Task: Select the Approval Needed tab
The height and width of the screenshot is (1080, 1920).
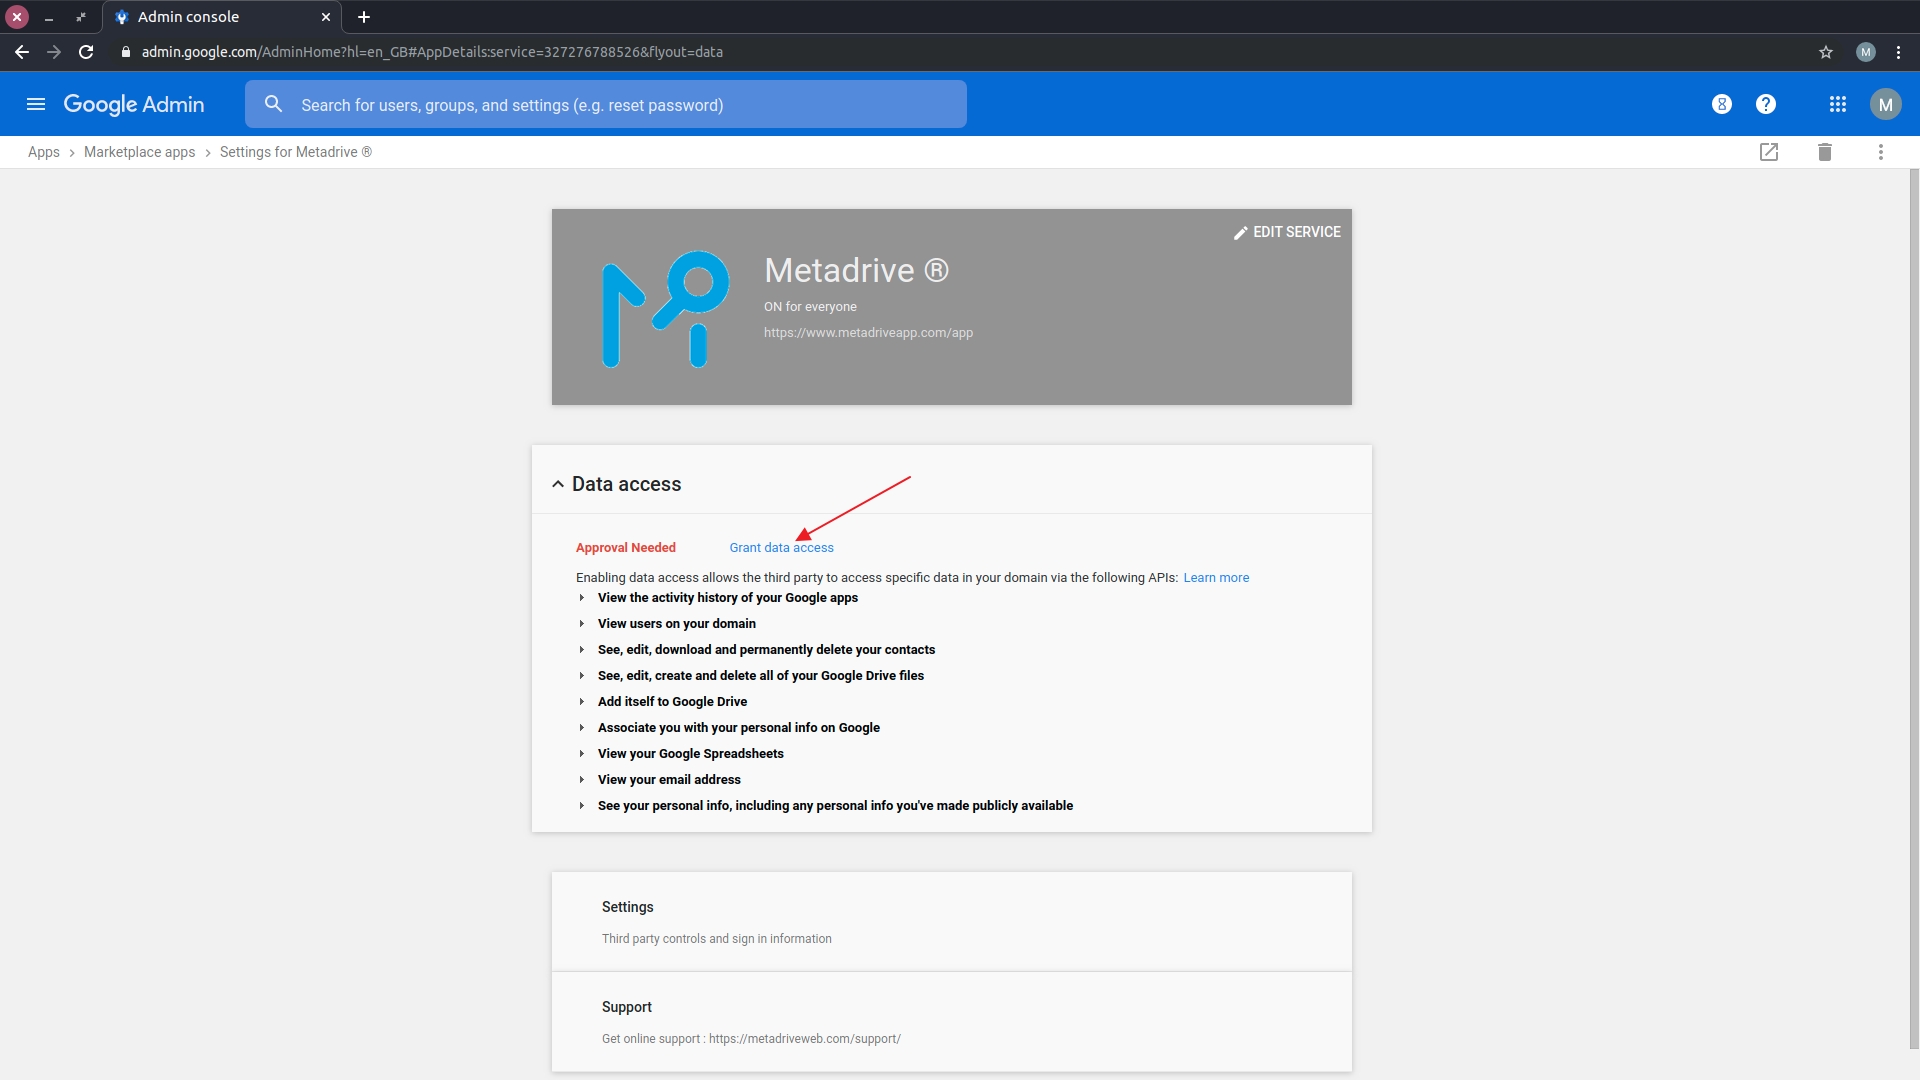Action: 626,547
